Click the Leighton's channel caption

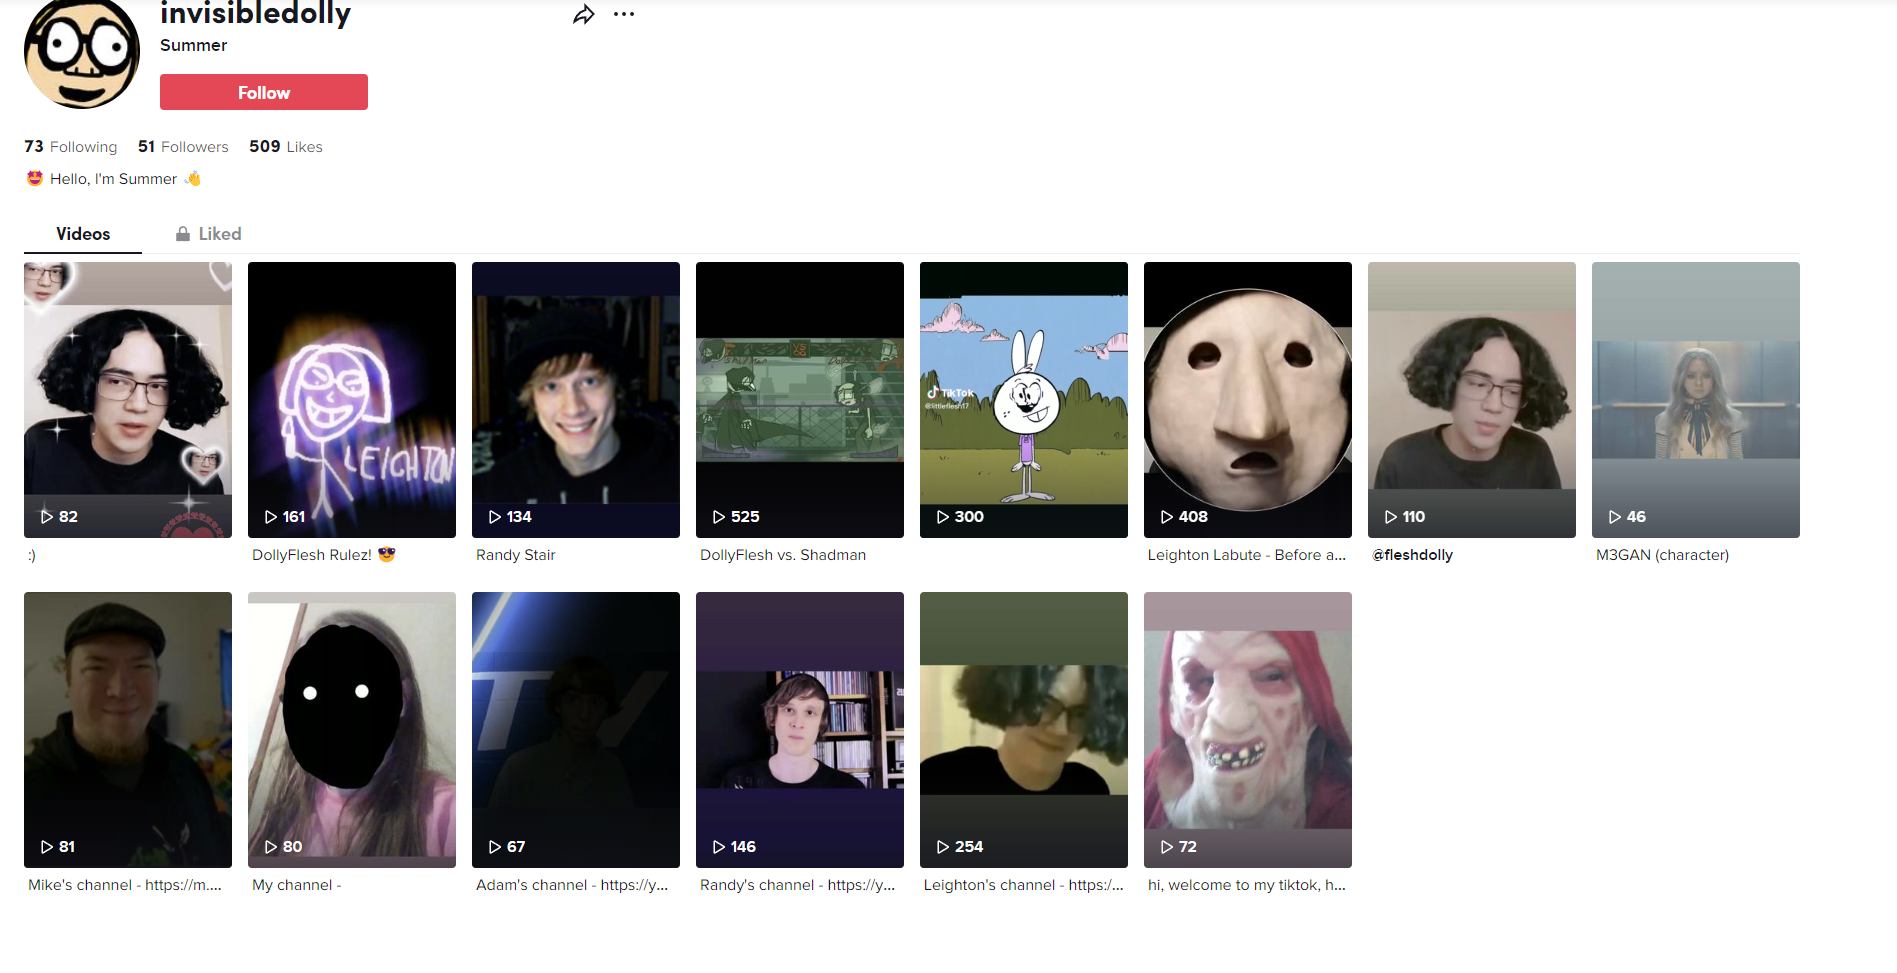click(x=1024, y=885)
